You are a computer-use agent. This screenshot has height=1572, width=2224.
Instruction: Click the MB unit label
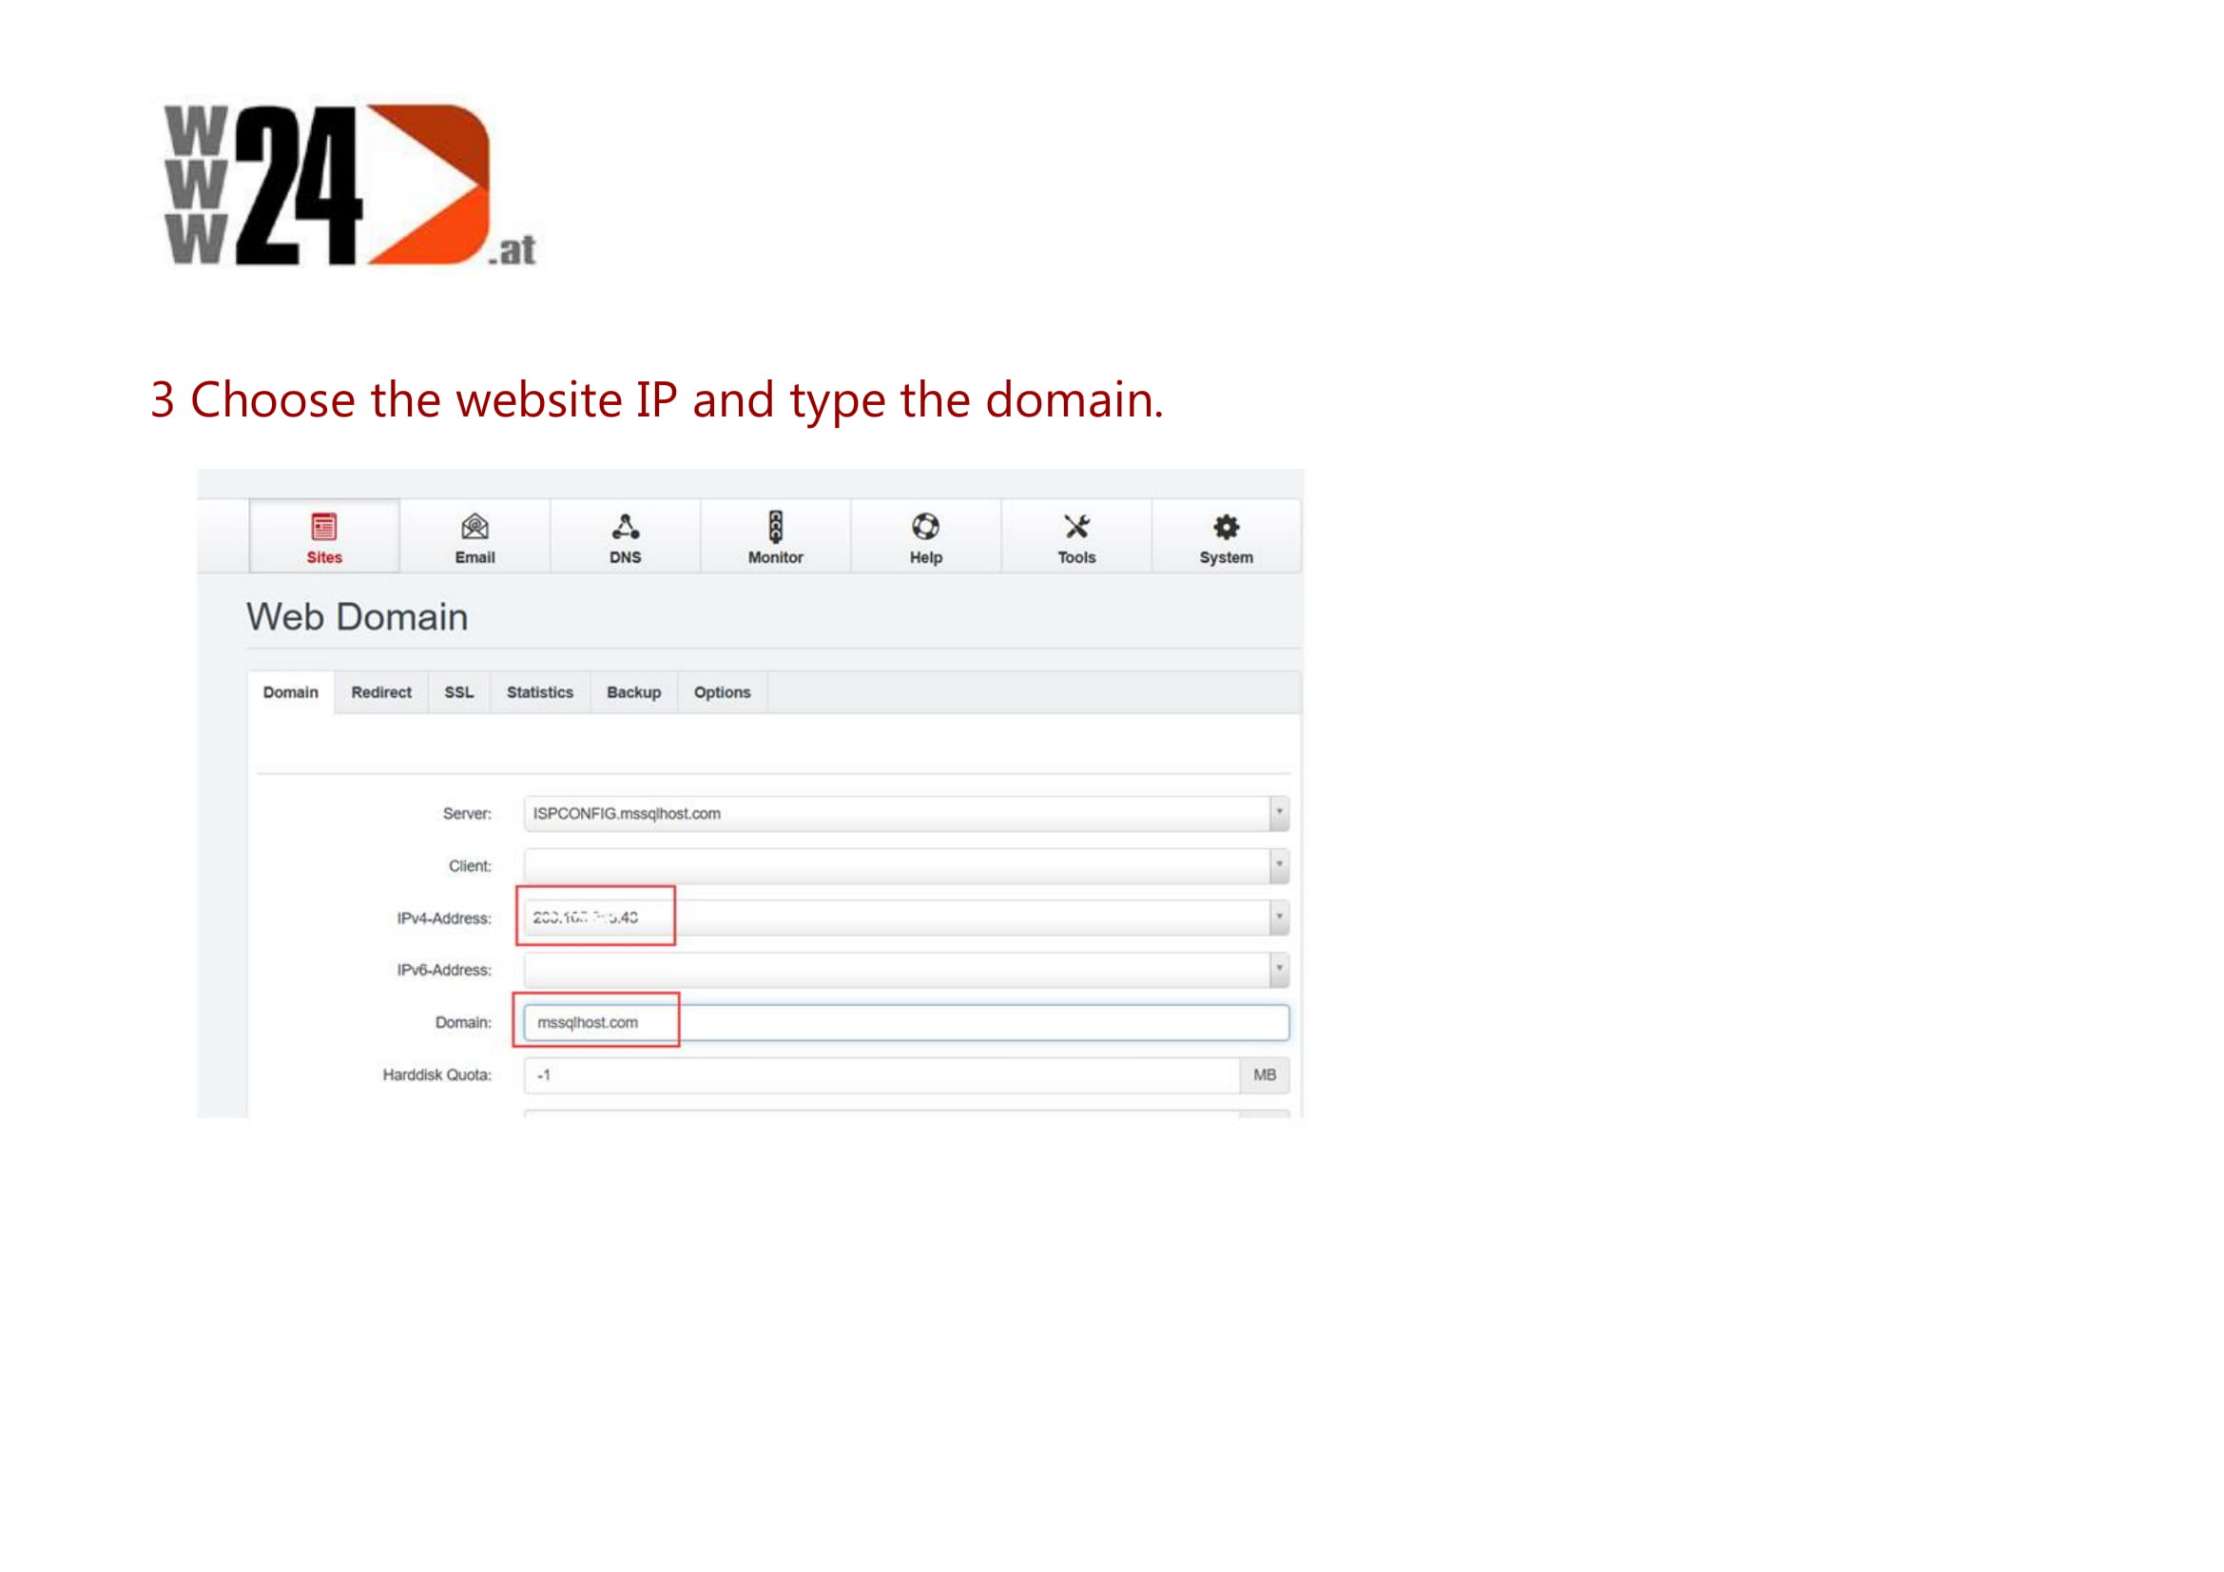pos(1265,1076)
